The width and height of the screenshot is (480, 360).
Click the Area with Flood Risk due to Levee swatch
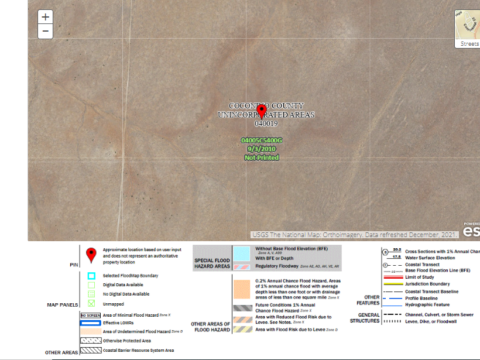tap(243, 329)
